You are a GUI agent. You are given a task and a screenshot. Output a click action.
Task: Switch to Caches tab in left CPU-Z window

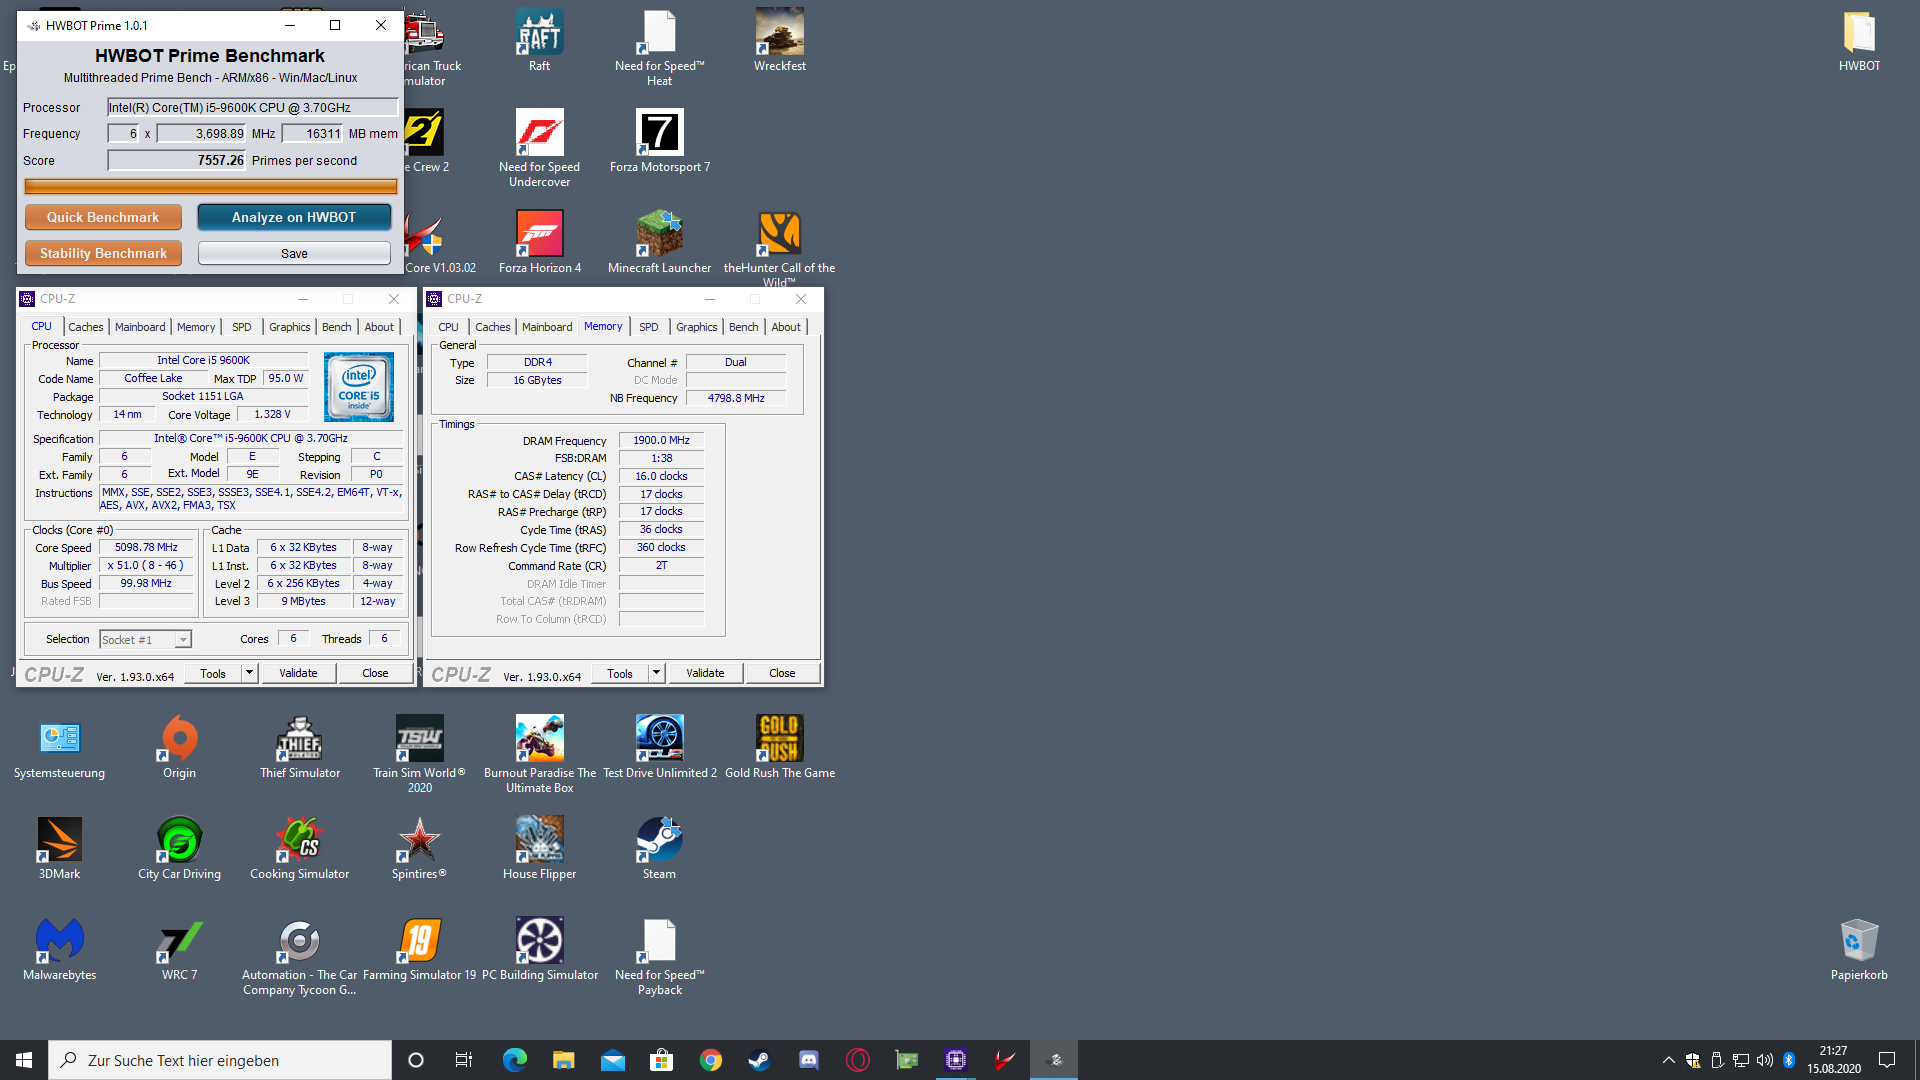[86, 327]
